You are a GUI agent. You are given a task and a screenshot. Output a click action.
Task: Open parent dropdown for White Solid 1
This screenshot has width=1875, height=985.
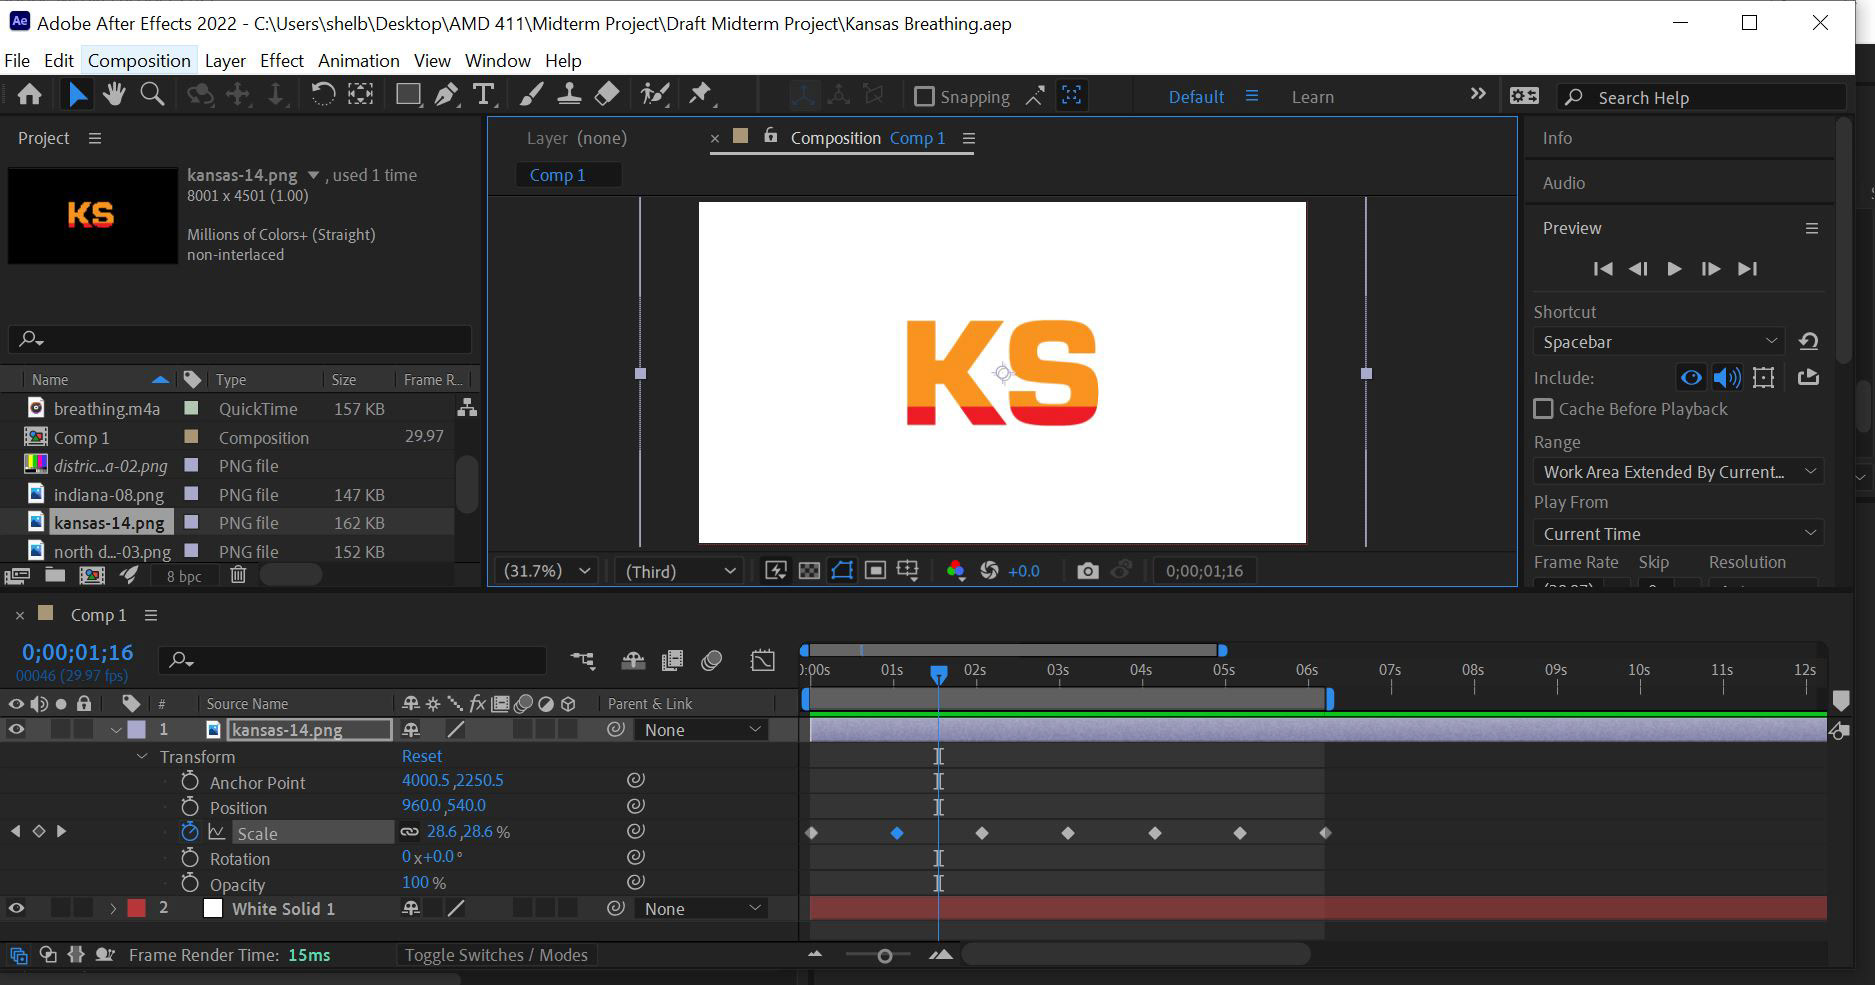(701, 909)
